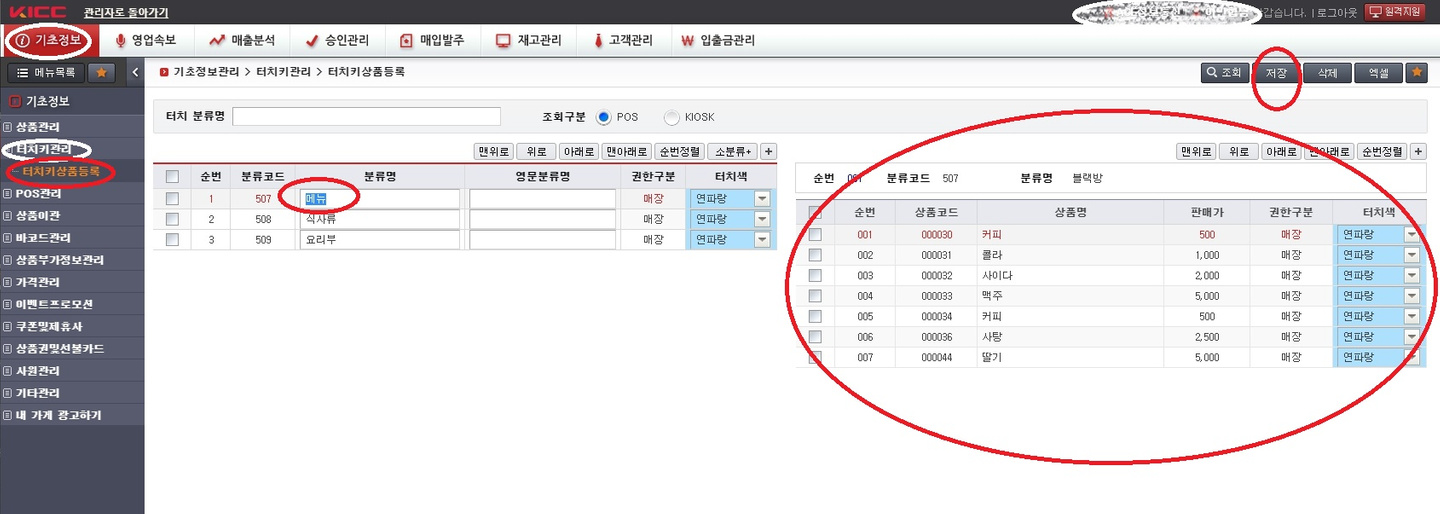The height and width of the screenshot is (514, 1440).
Task: Click the star favorite icon beside 메뉴목록
Action: 101,72
